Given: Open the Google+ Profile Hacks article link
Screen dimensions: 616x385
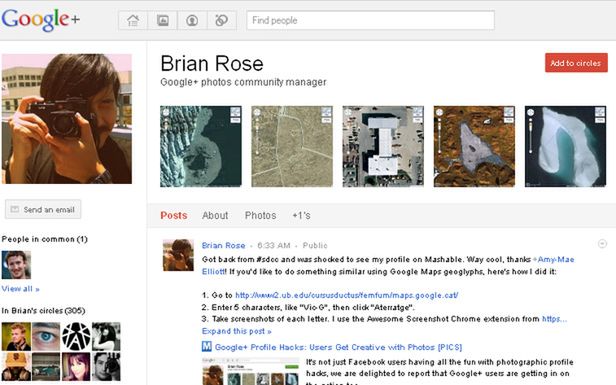Looking at the screenshot, I should tap(338, 347).
